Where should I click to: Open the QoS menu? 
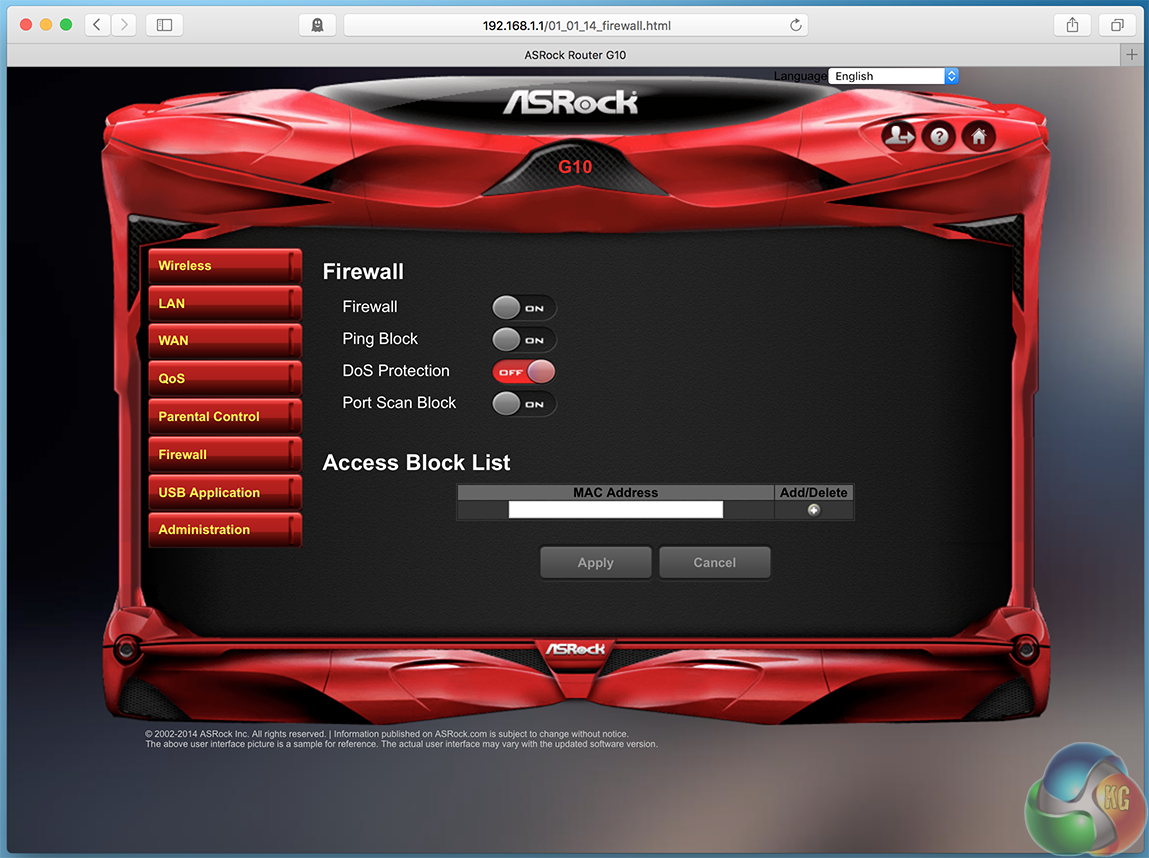[x=224, y=379]
